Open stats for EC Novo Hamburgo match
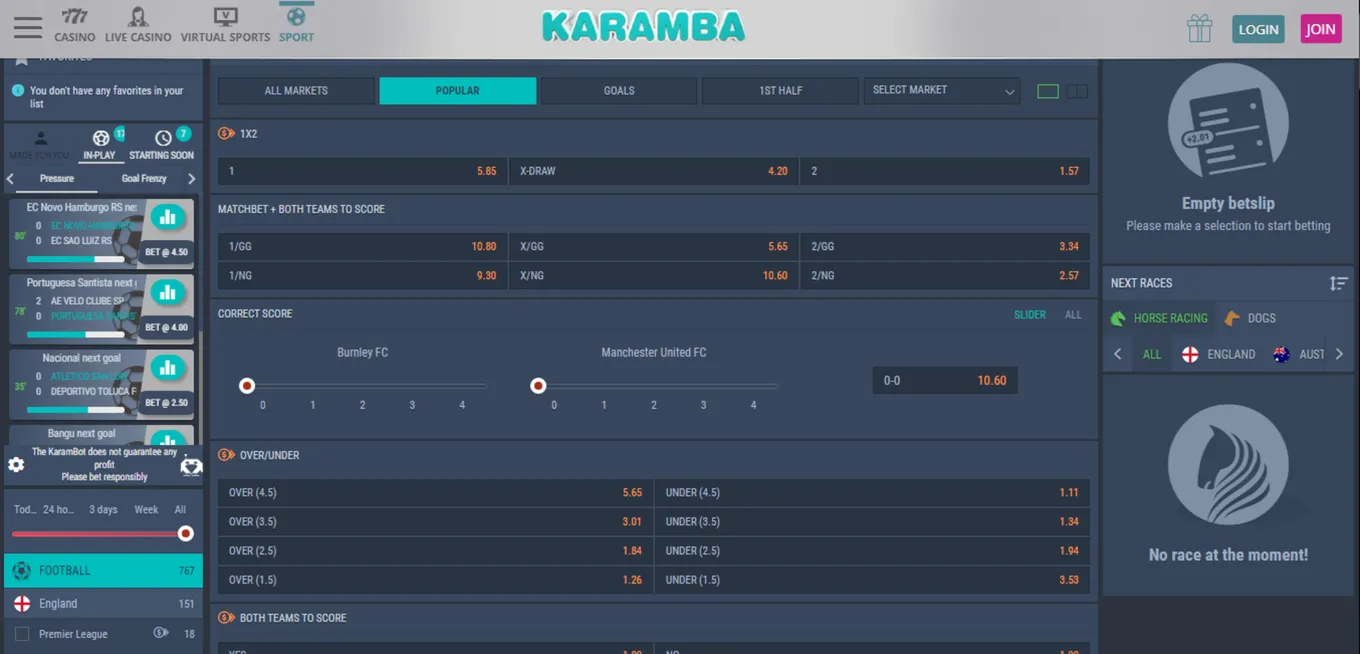 (168, 217)
